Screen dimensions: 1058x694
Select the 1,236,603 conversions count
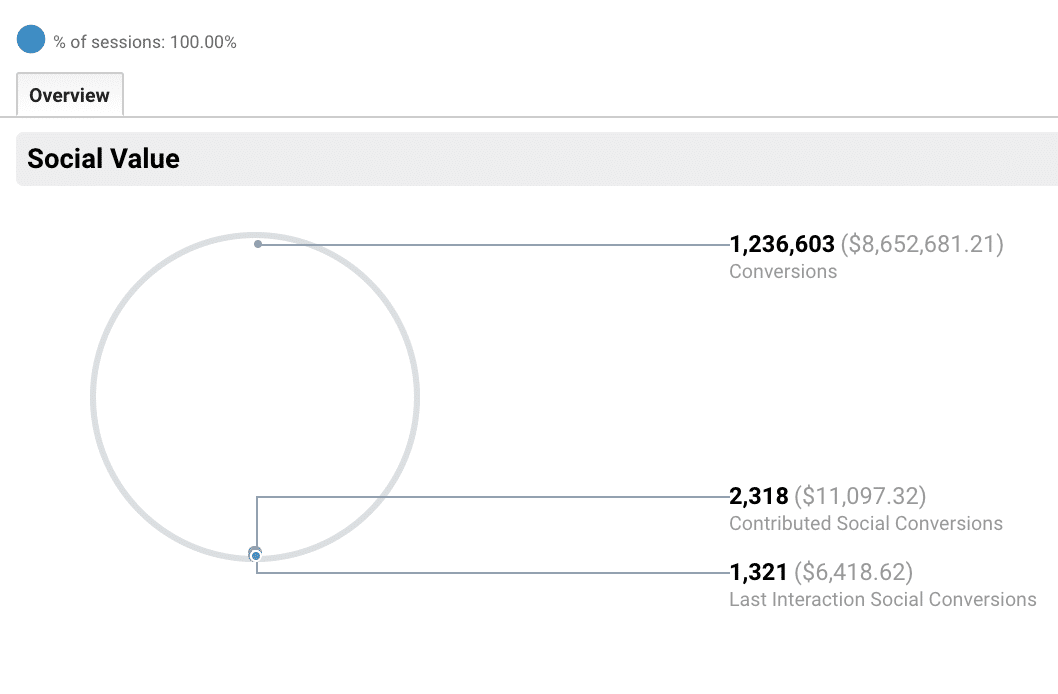pos(782,244)
